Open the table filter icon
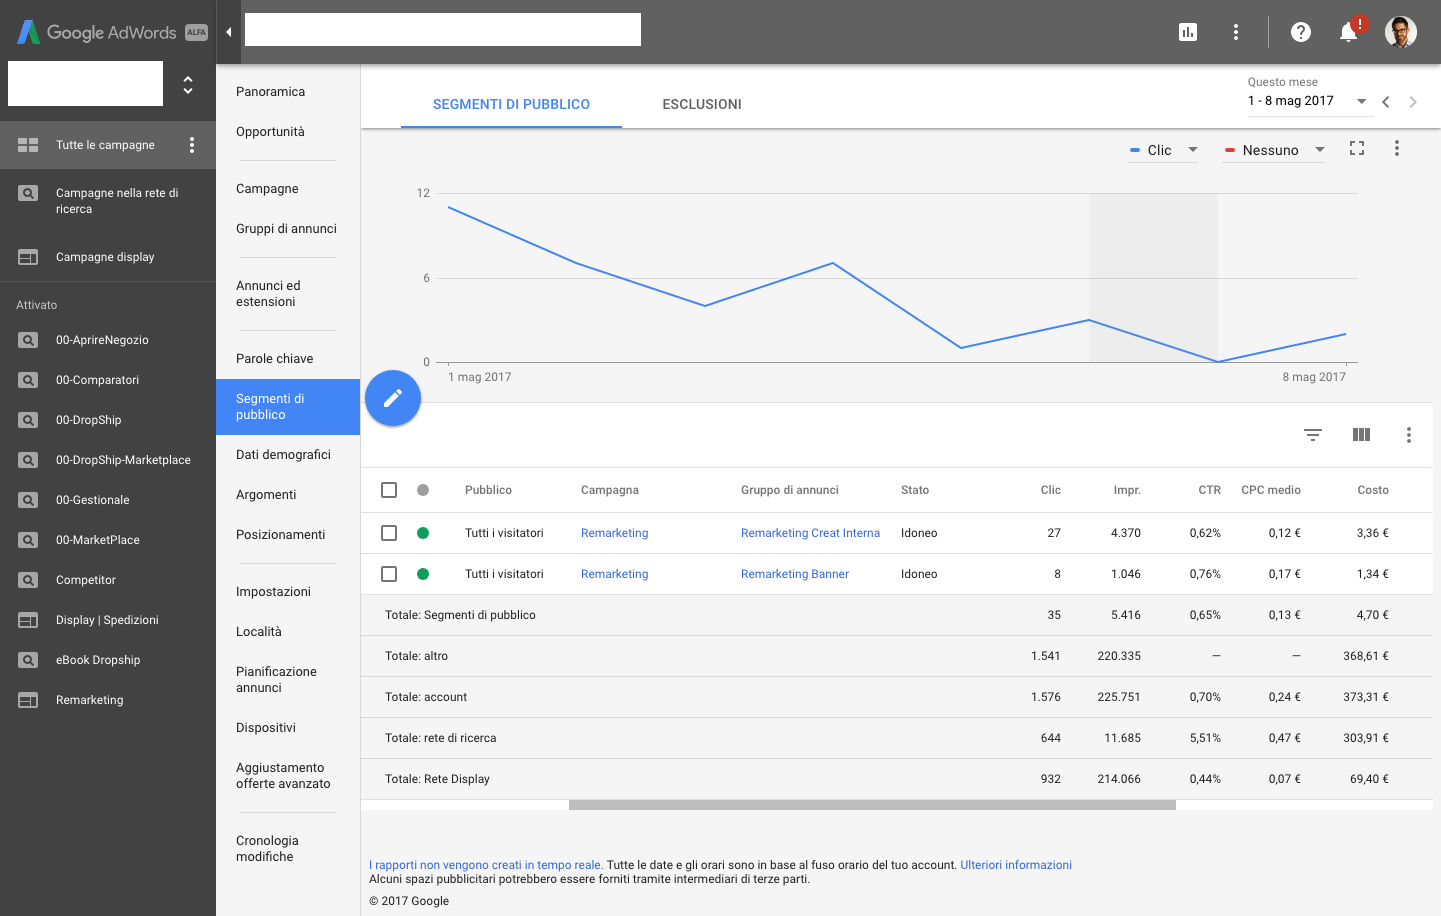The image size is (1441, 916). point(1313,435)
